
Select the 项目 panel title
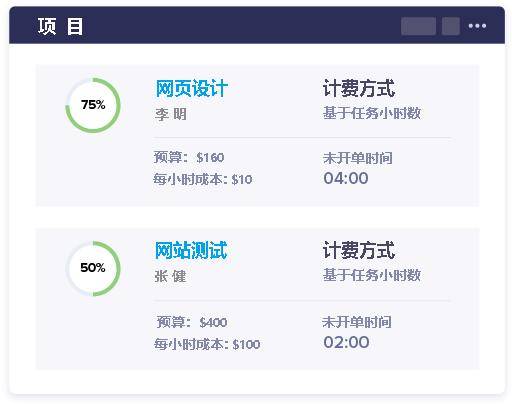pos(60,26)
